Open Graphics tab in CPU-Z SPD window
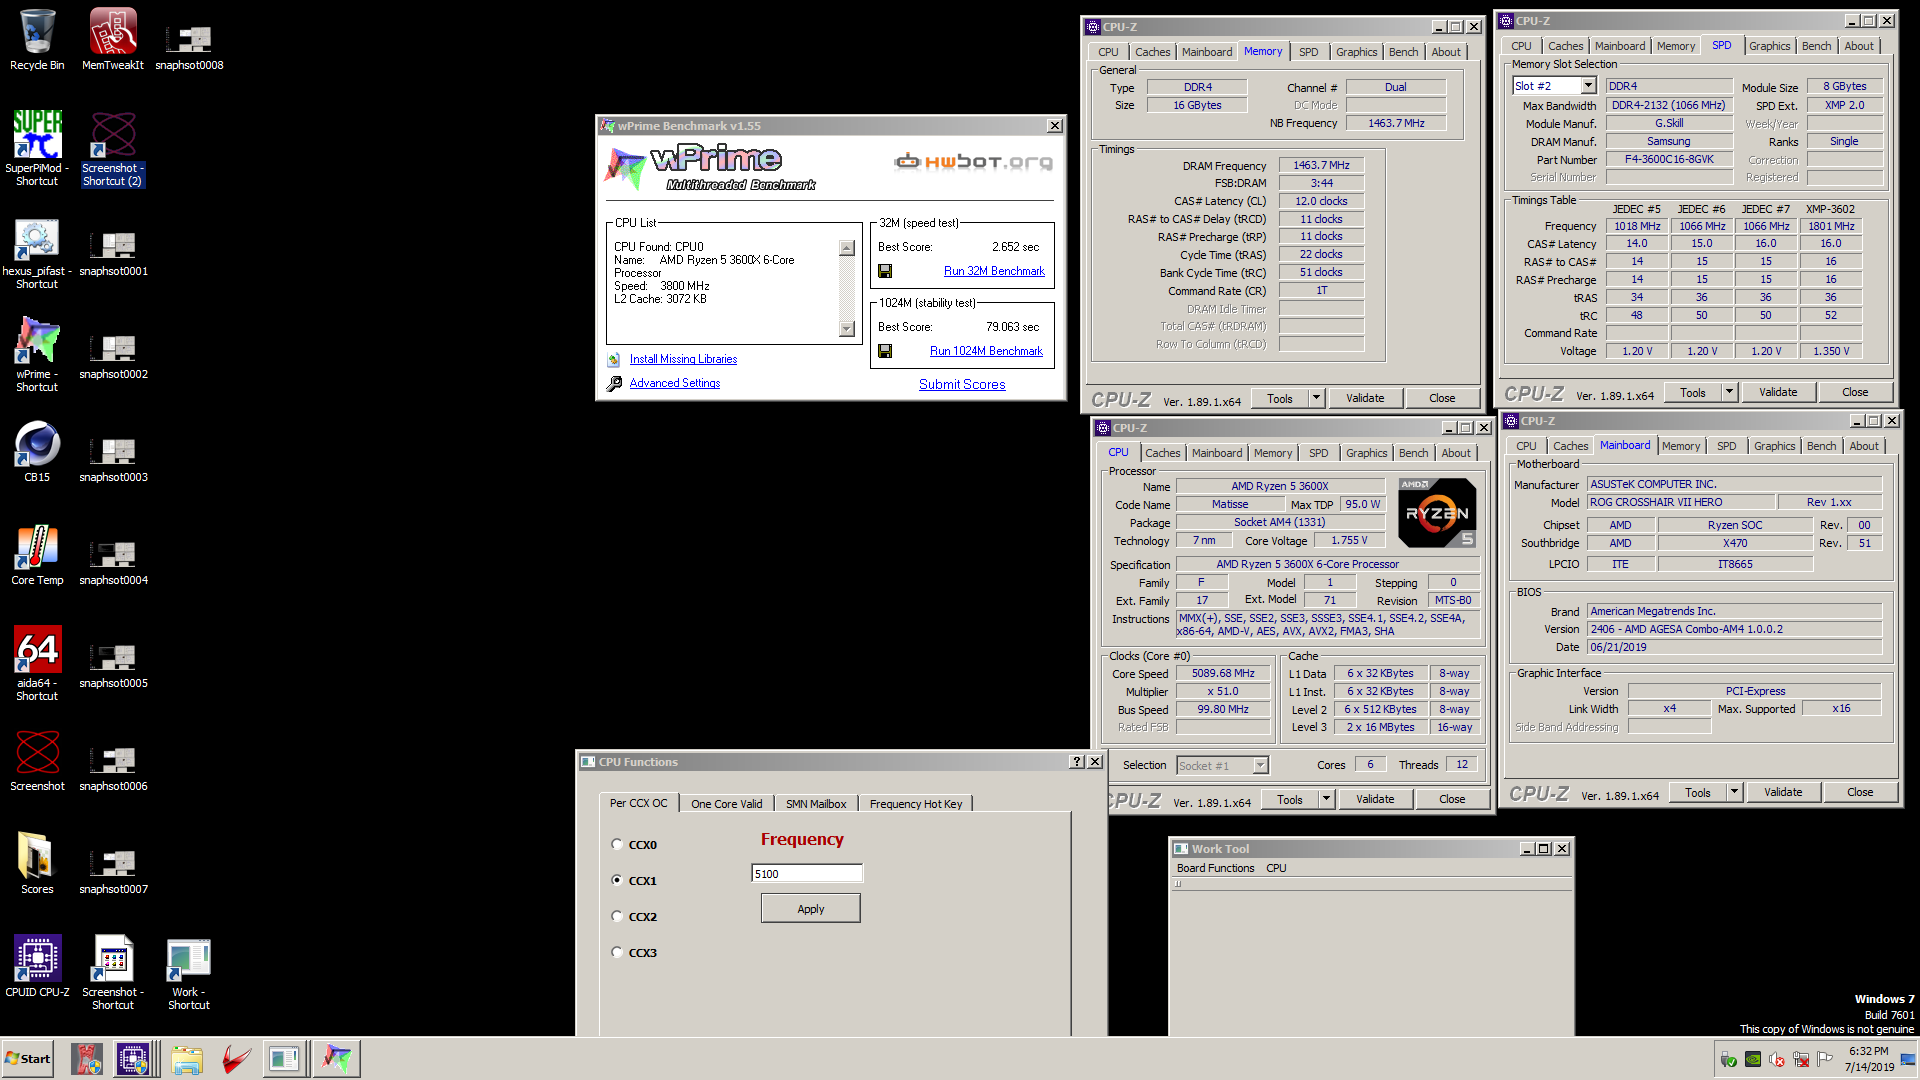The width and height of the screenshot is (1920, 1080). click(1769, 46)
